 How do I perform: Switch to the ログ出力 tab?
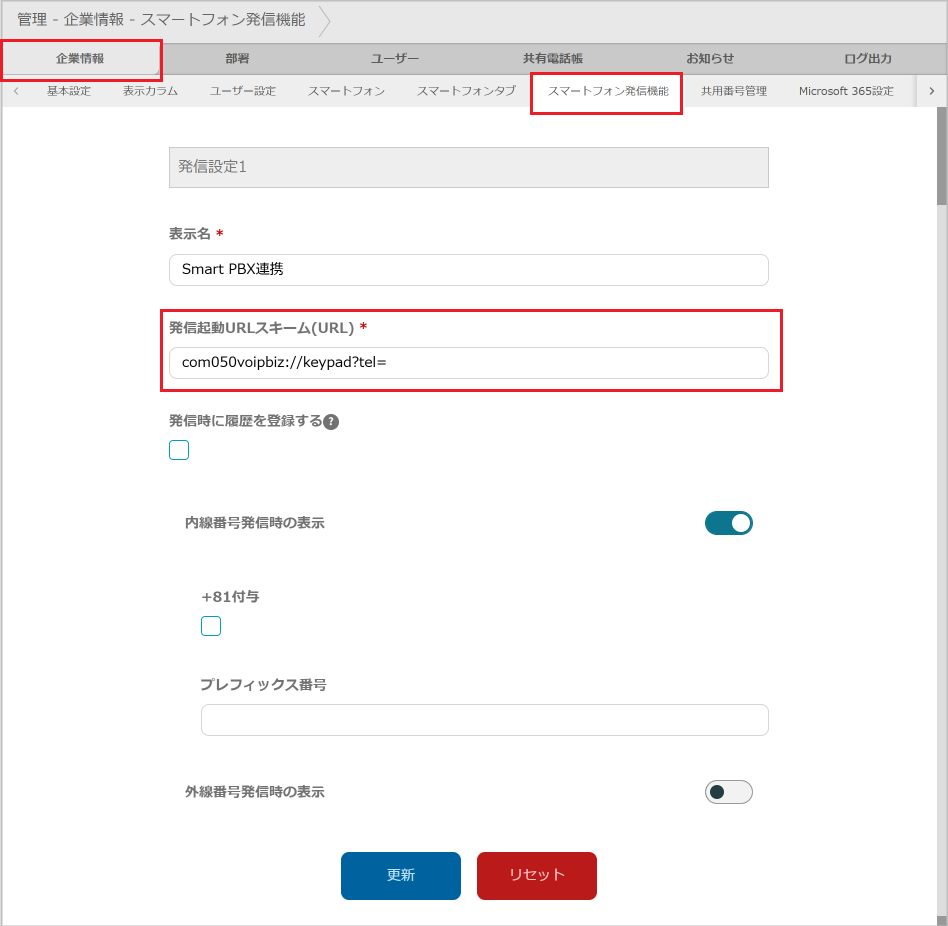pyautogui.click(x=869, y=59)
